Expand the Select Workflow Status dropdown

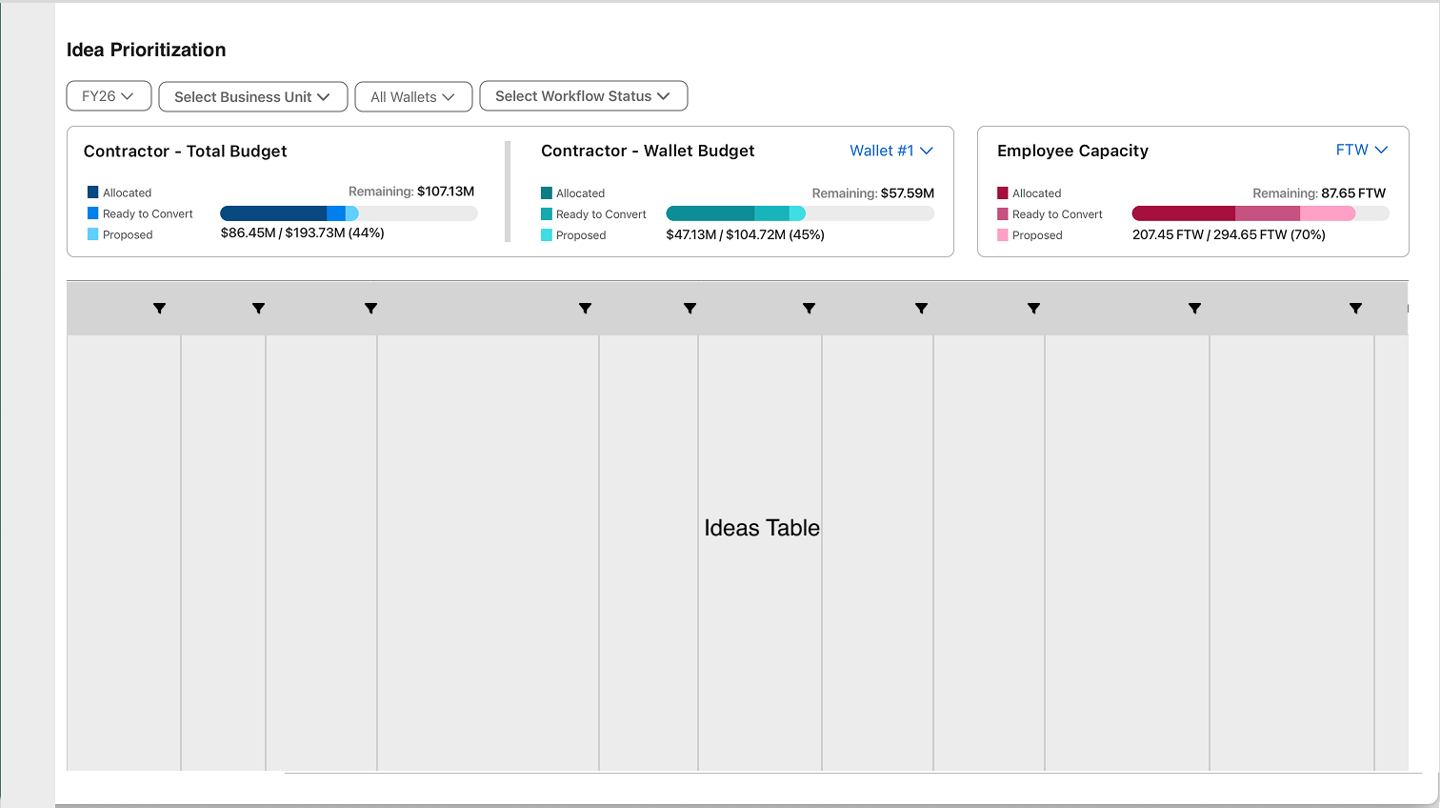tap(583, 96)
